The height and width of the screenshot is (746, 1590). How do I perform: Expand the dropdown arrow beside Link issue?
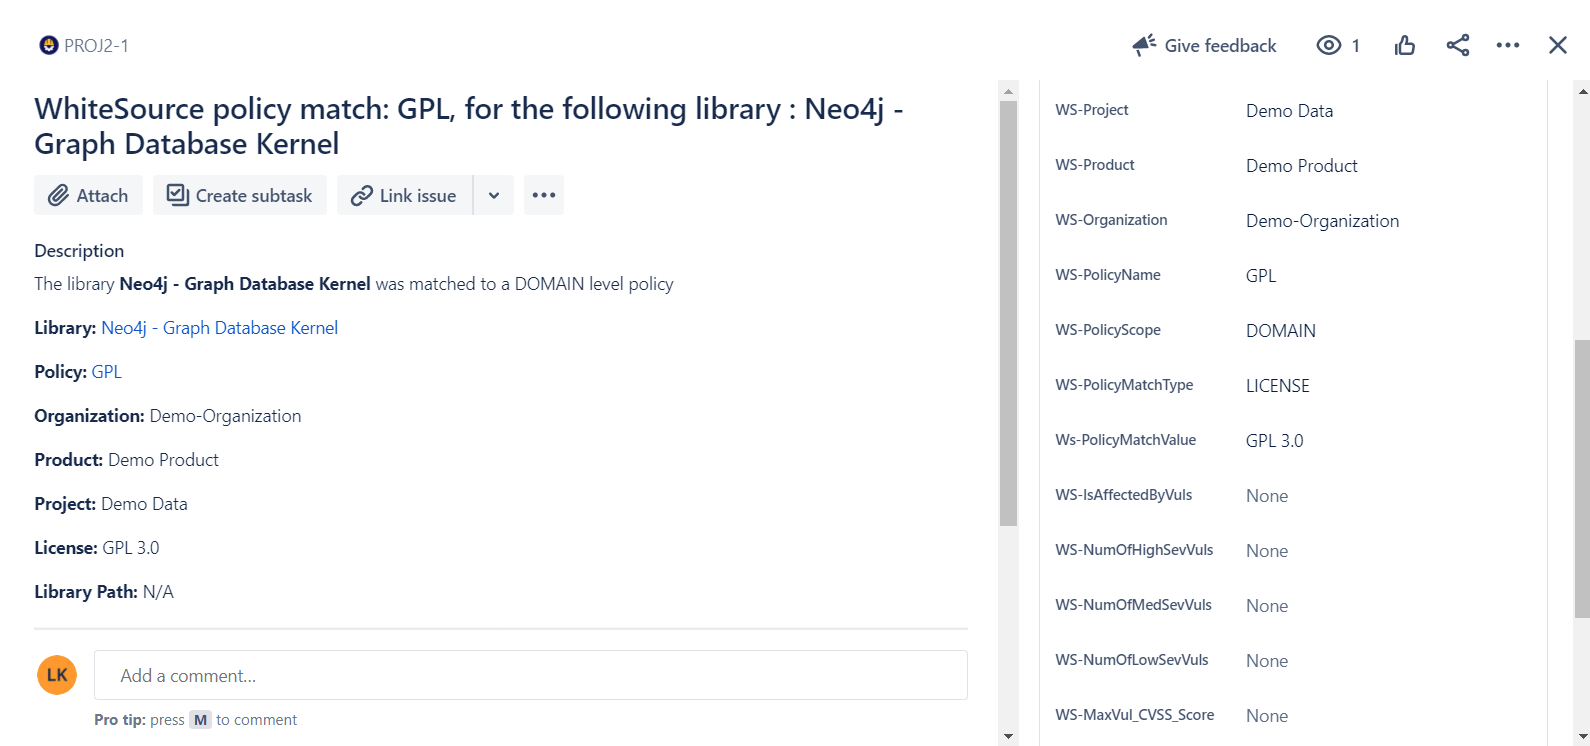(494, 195)
